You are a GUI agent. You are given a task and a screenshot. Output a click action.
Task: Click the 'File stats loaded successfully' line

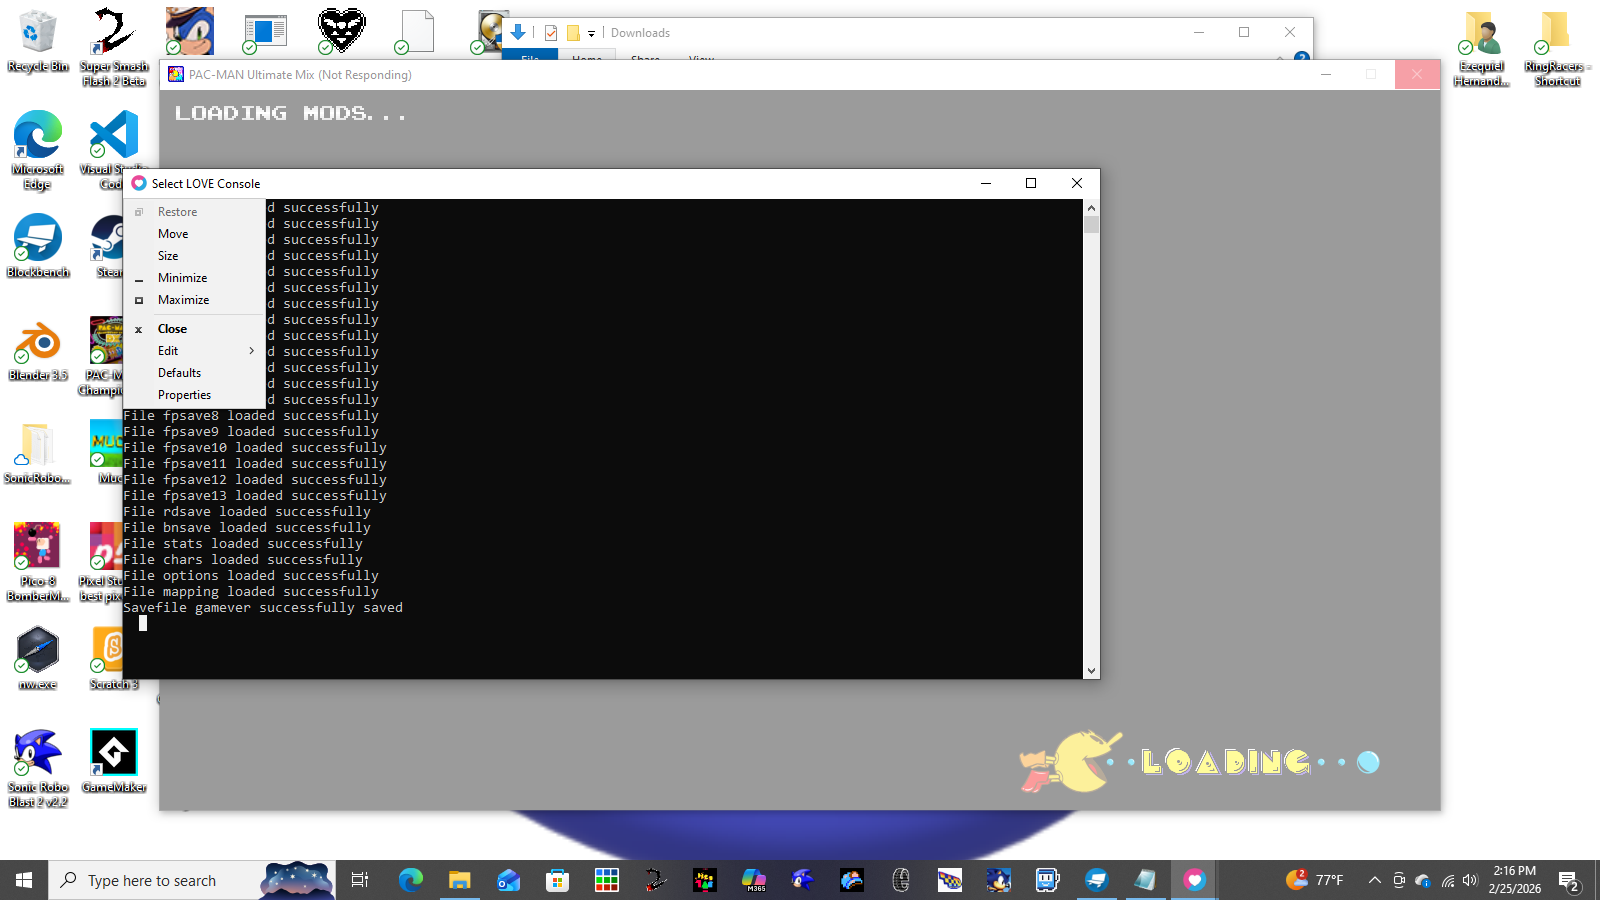[x=243, y=544]
